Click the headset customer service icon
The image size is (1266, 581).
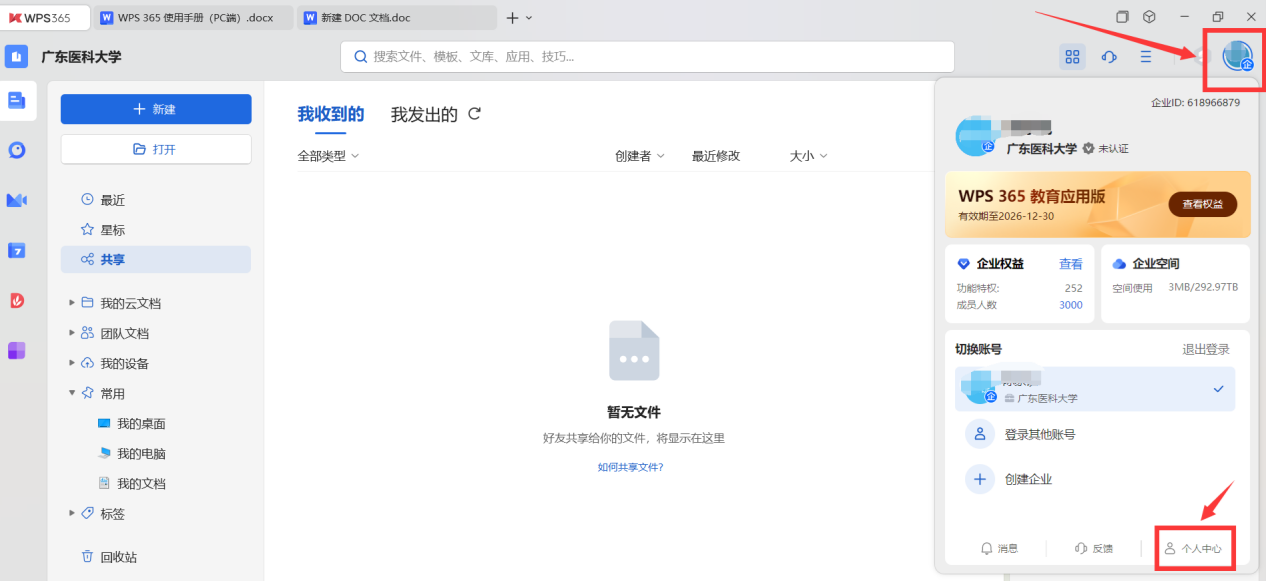[1109, 57]
